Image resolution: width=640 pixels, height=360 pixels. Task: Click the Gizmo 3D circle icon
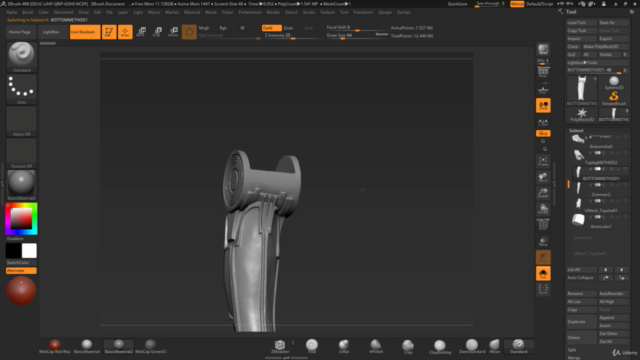189,32
